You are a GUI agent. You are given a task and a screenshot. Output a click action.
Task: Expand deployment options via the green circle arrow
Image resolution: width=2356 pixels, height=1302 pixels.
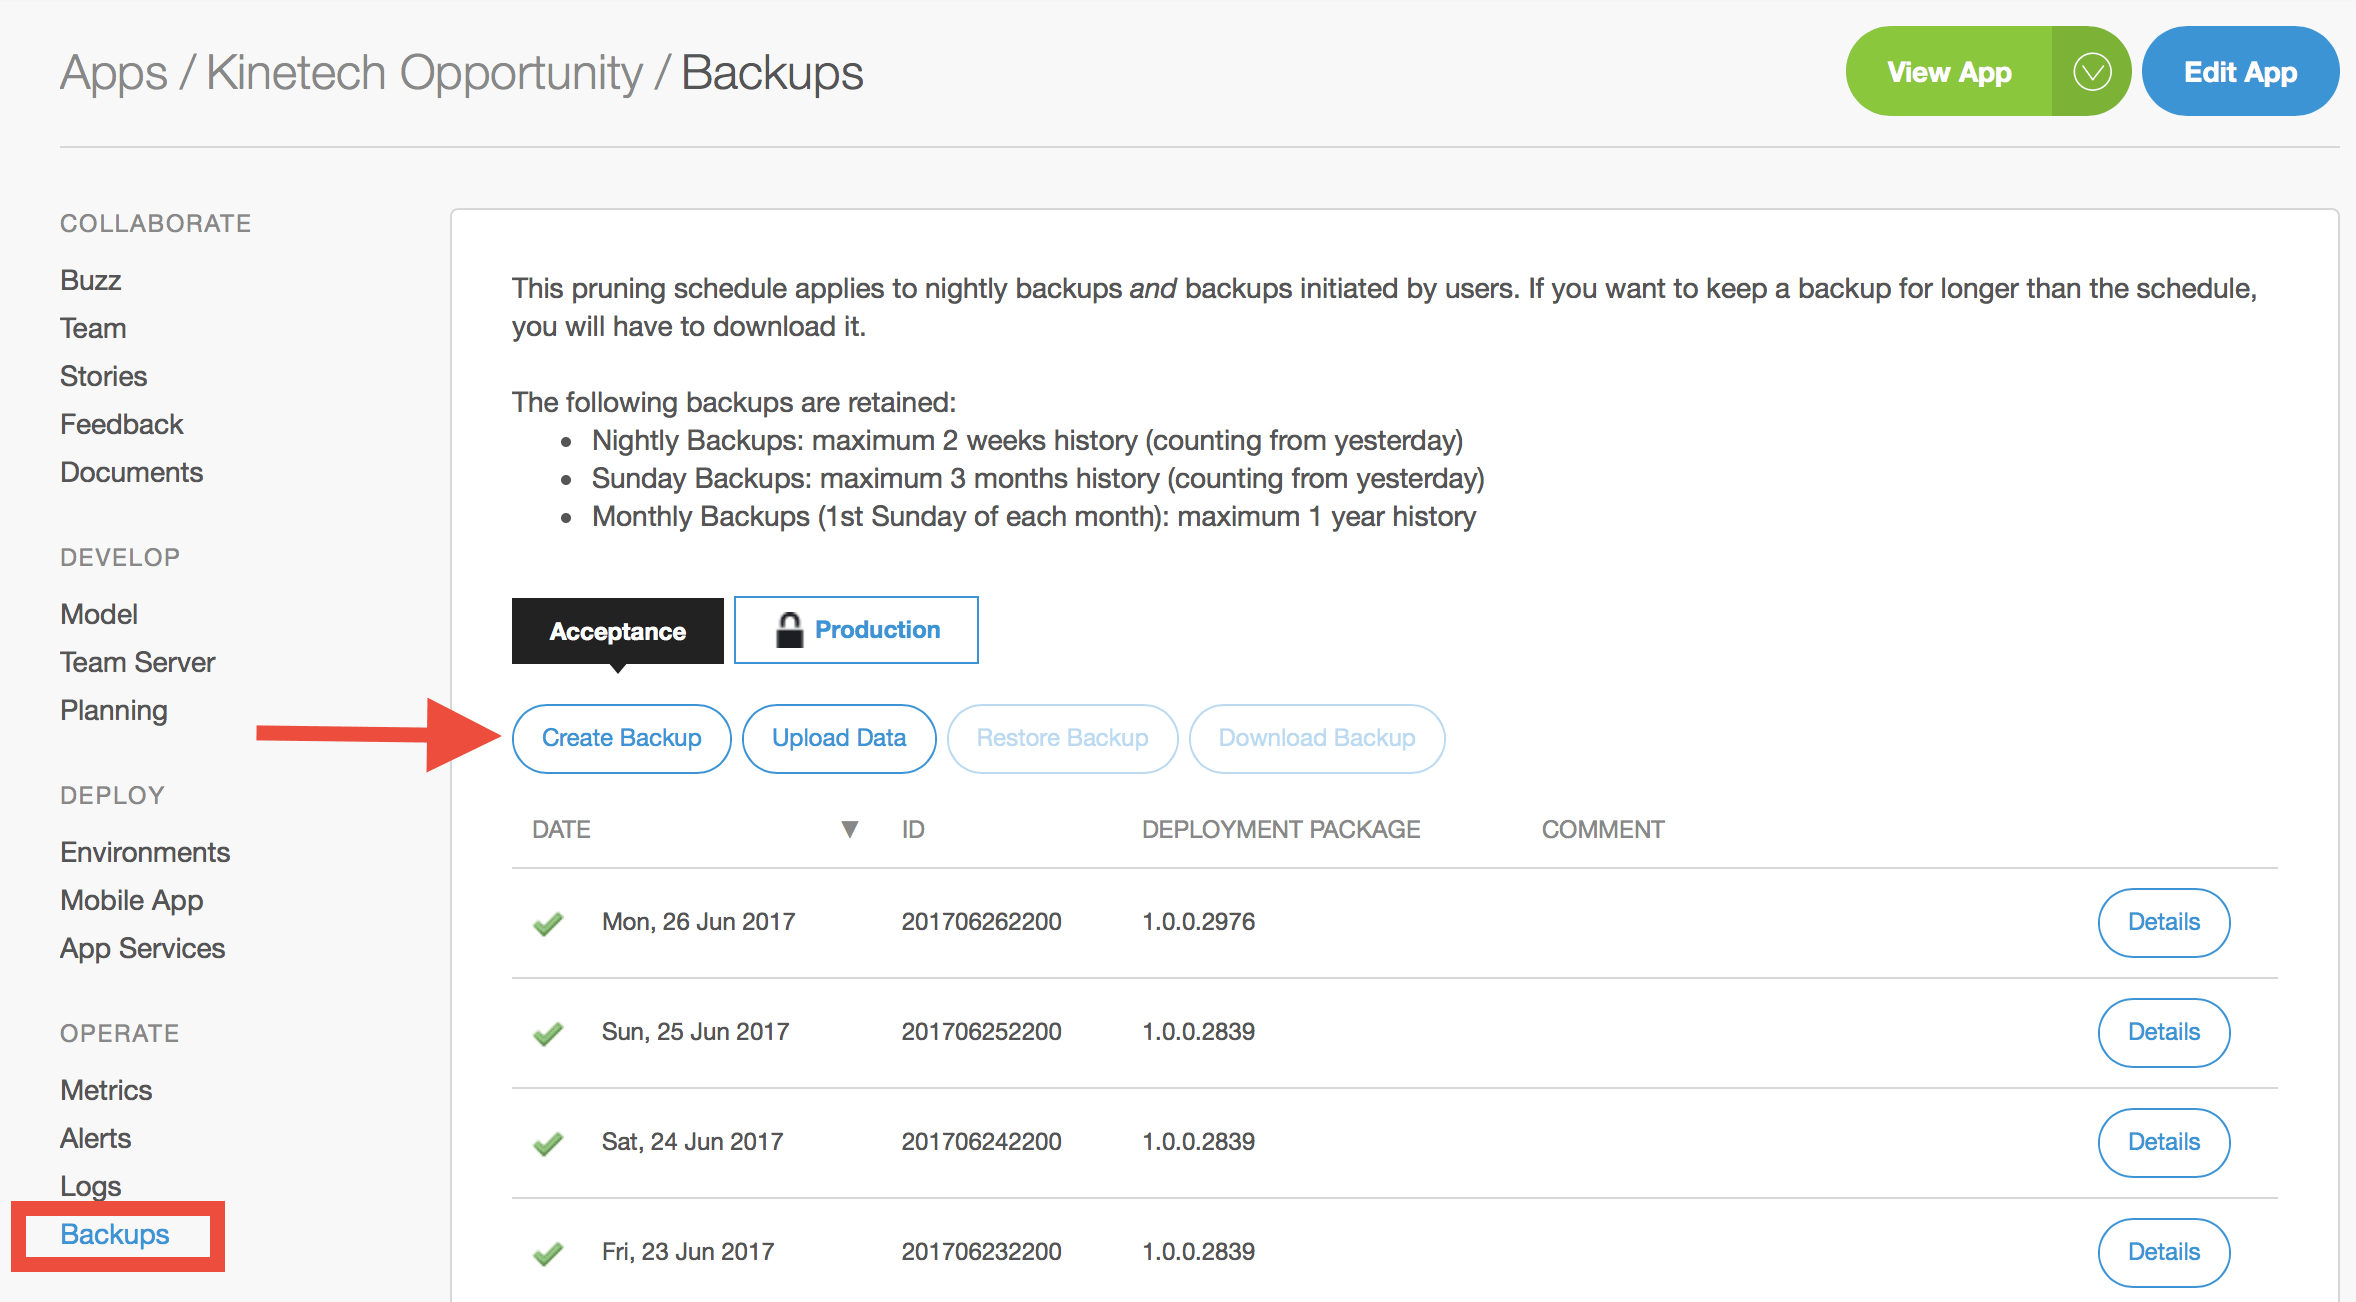(2090, 71)
